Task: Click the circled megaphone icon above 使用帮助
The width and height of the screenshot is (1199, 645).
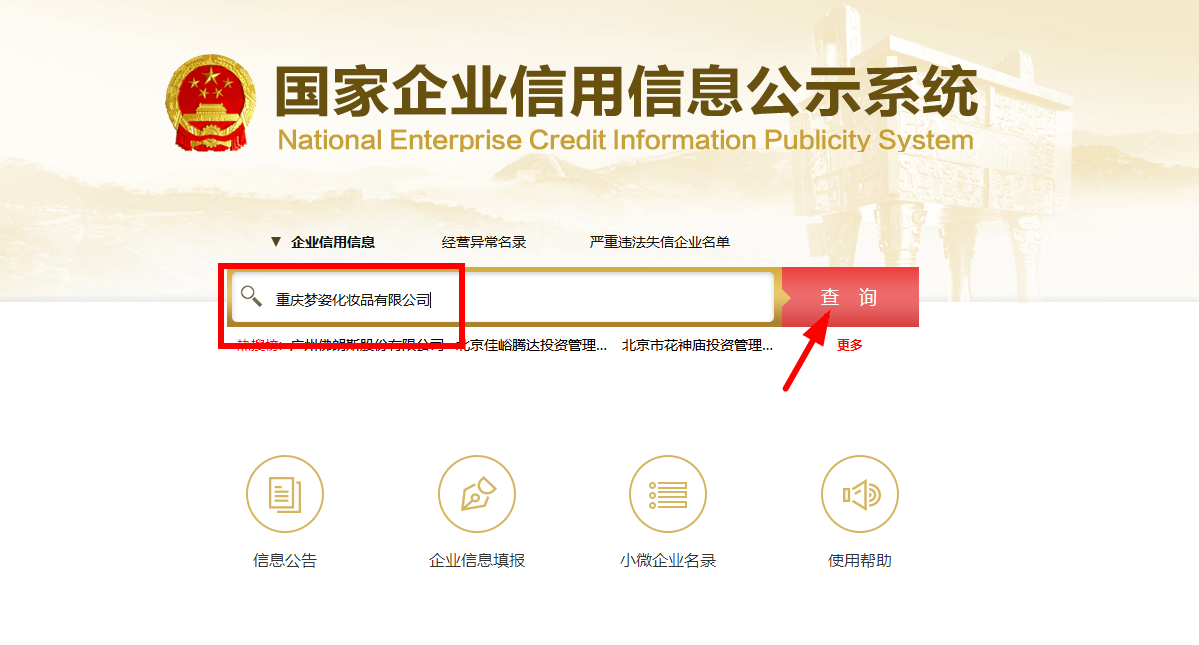Action: pyautogui.click(x=860, y=493)
